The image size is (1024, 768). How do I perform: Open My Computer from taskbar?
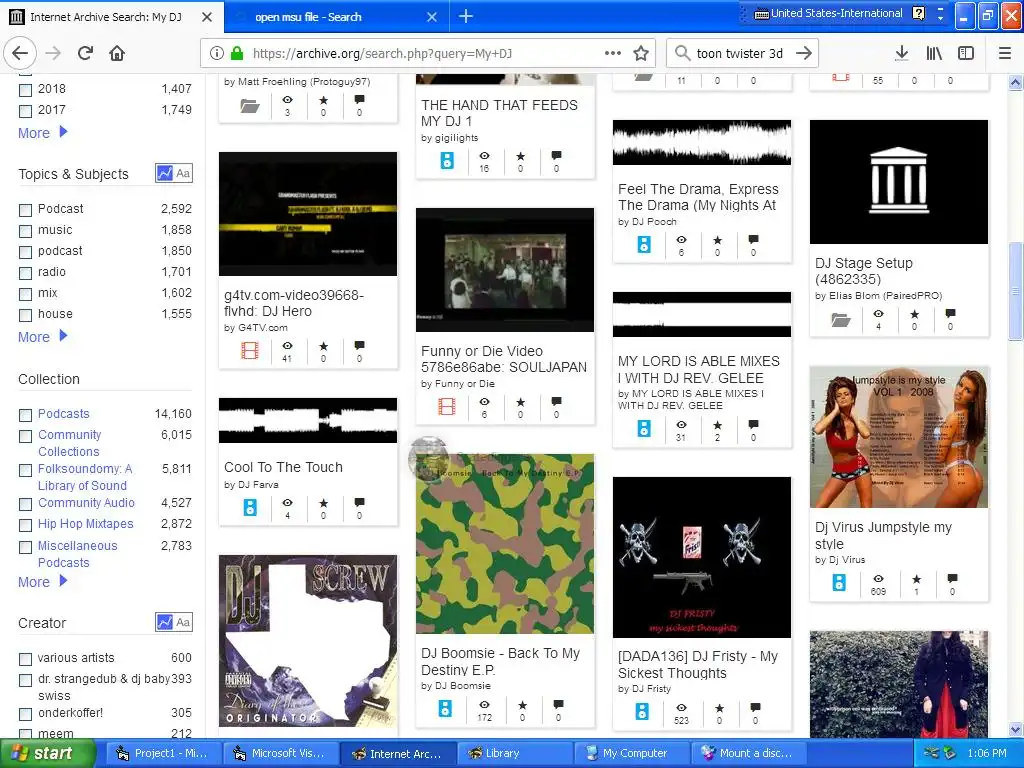click(x=632, y=753)
